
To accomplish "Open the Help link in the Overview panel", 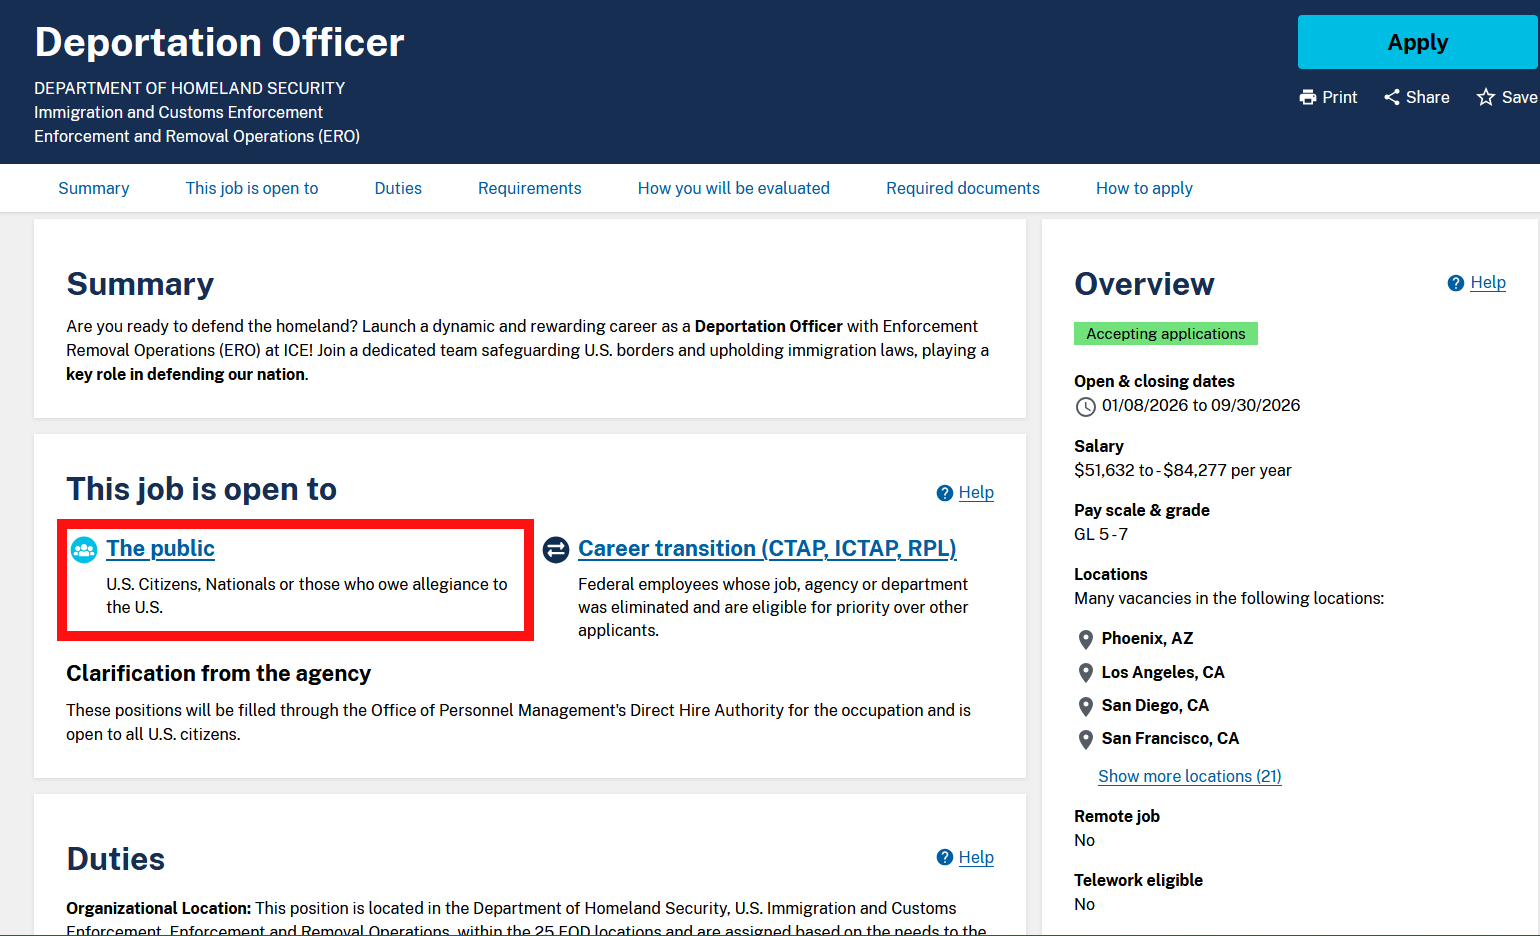I will (1488, 283).
